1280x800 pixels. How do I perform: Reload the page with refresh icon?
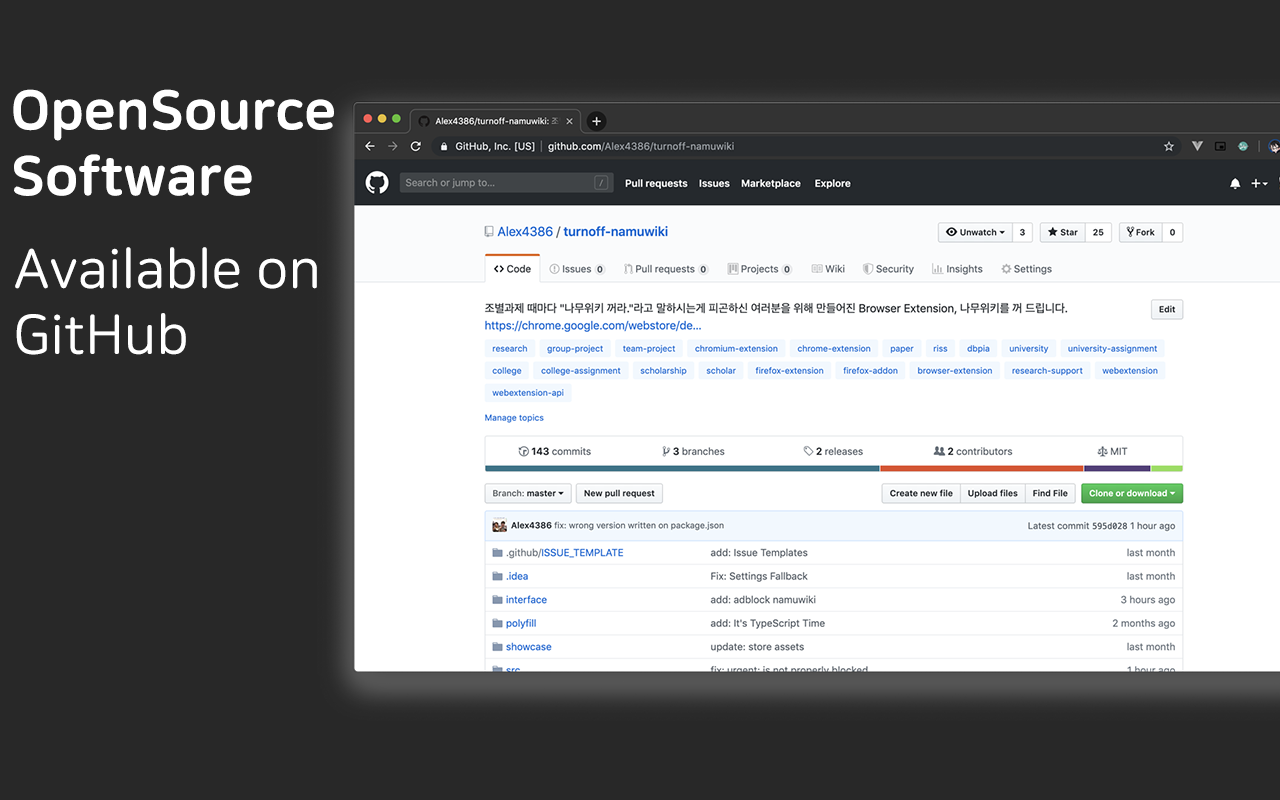coord(416,146)
